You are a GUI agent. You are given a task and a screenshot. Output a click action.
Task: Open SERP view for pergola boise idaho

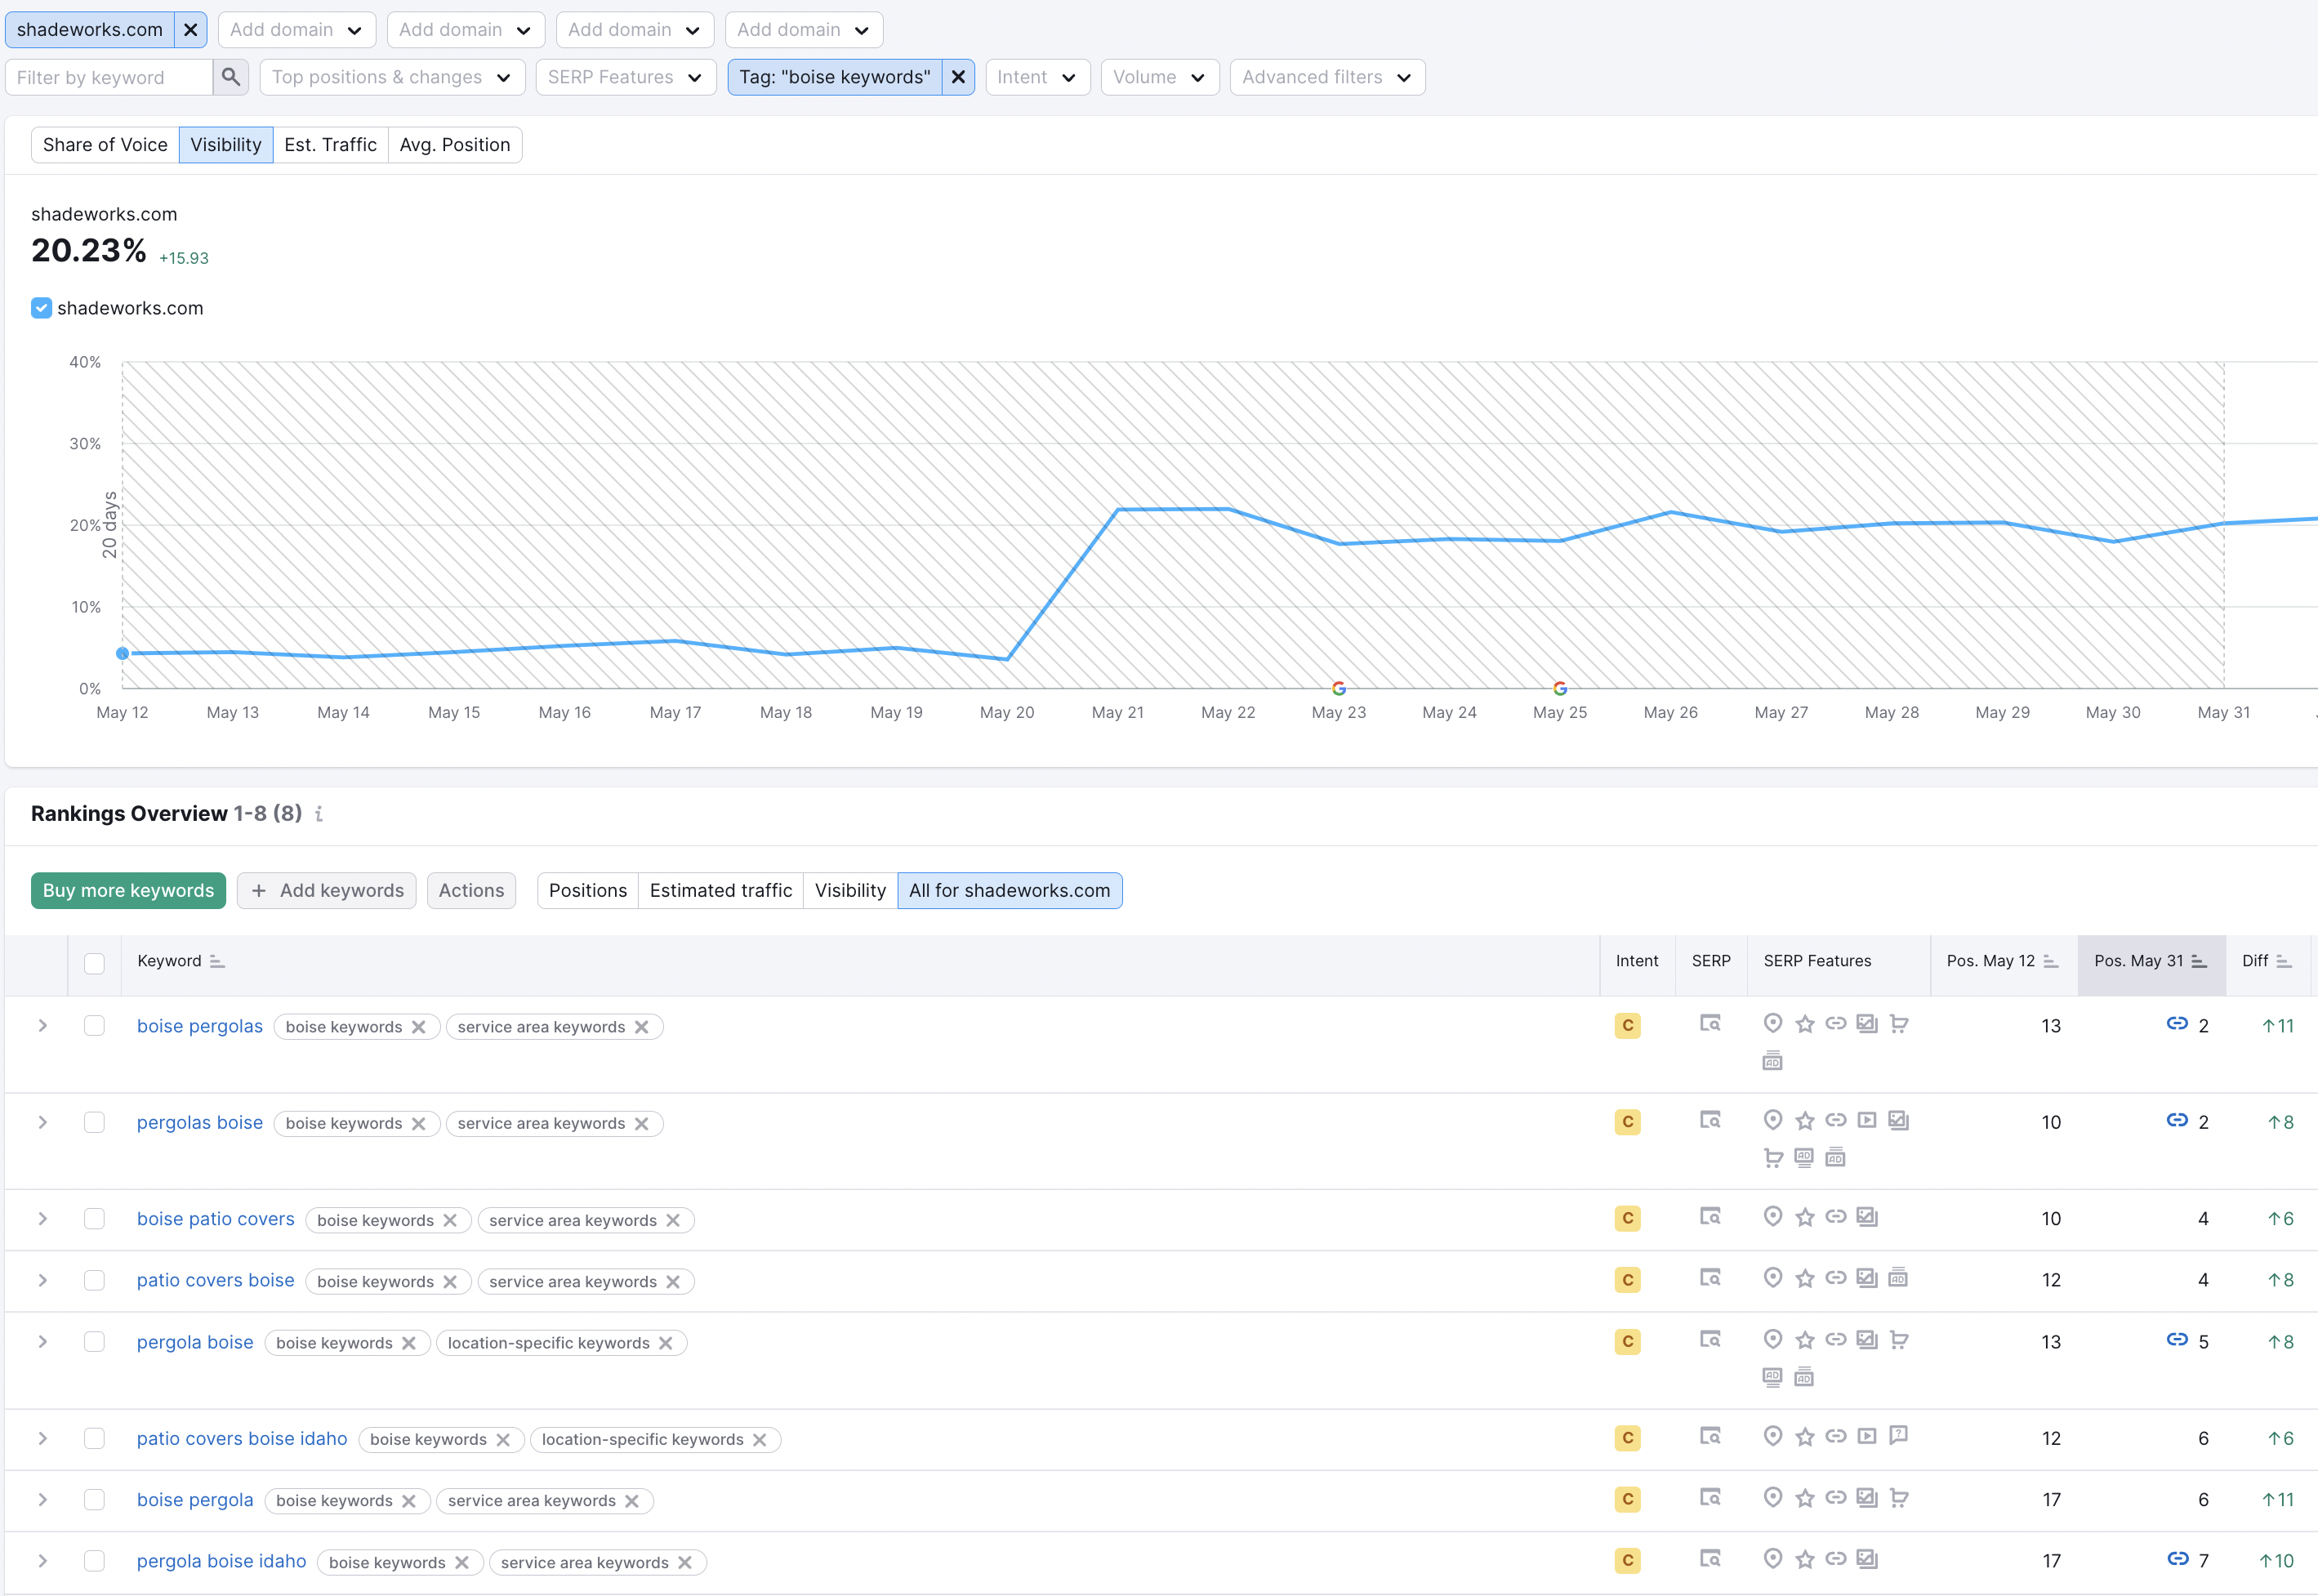pos(1710,1559)
